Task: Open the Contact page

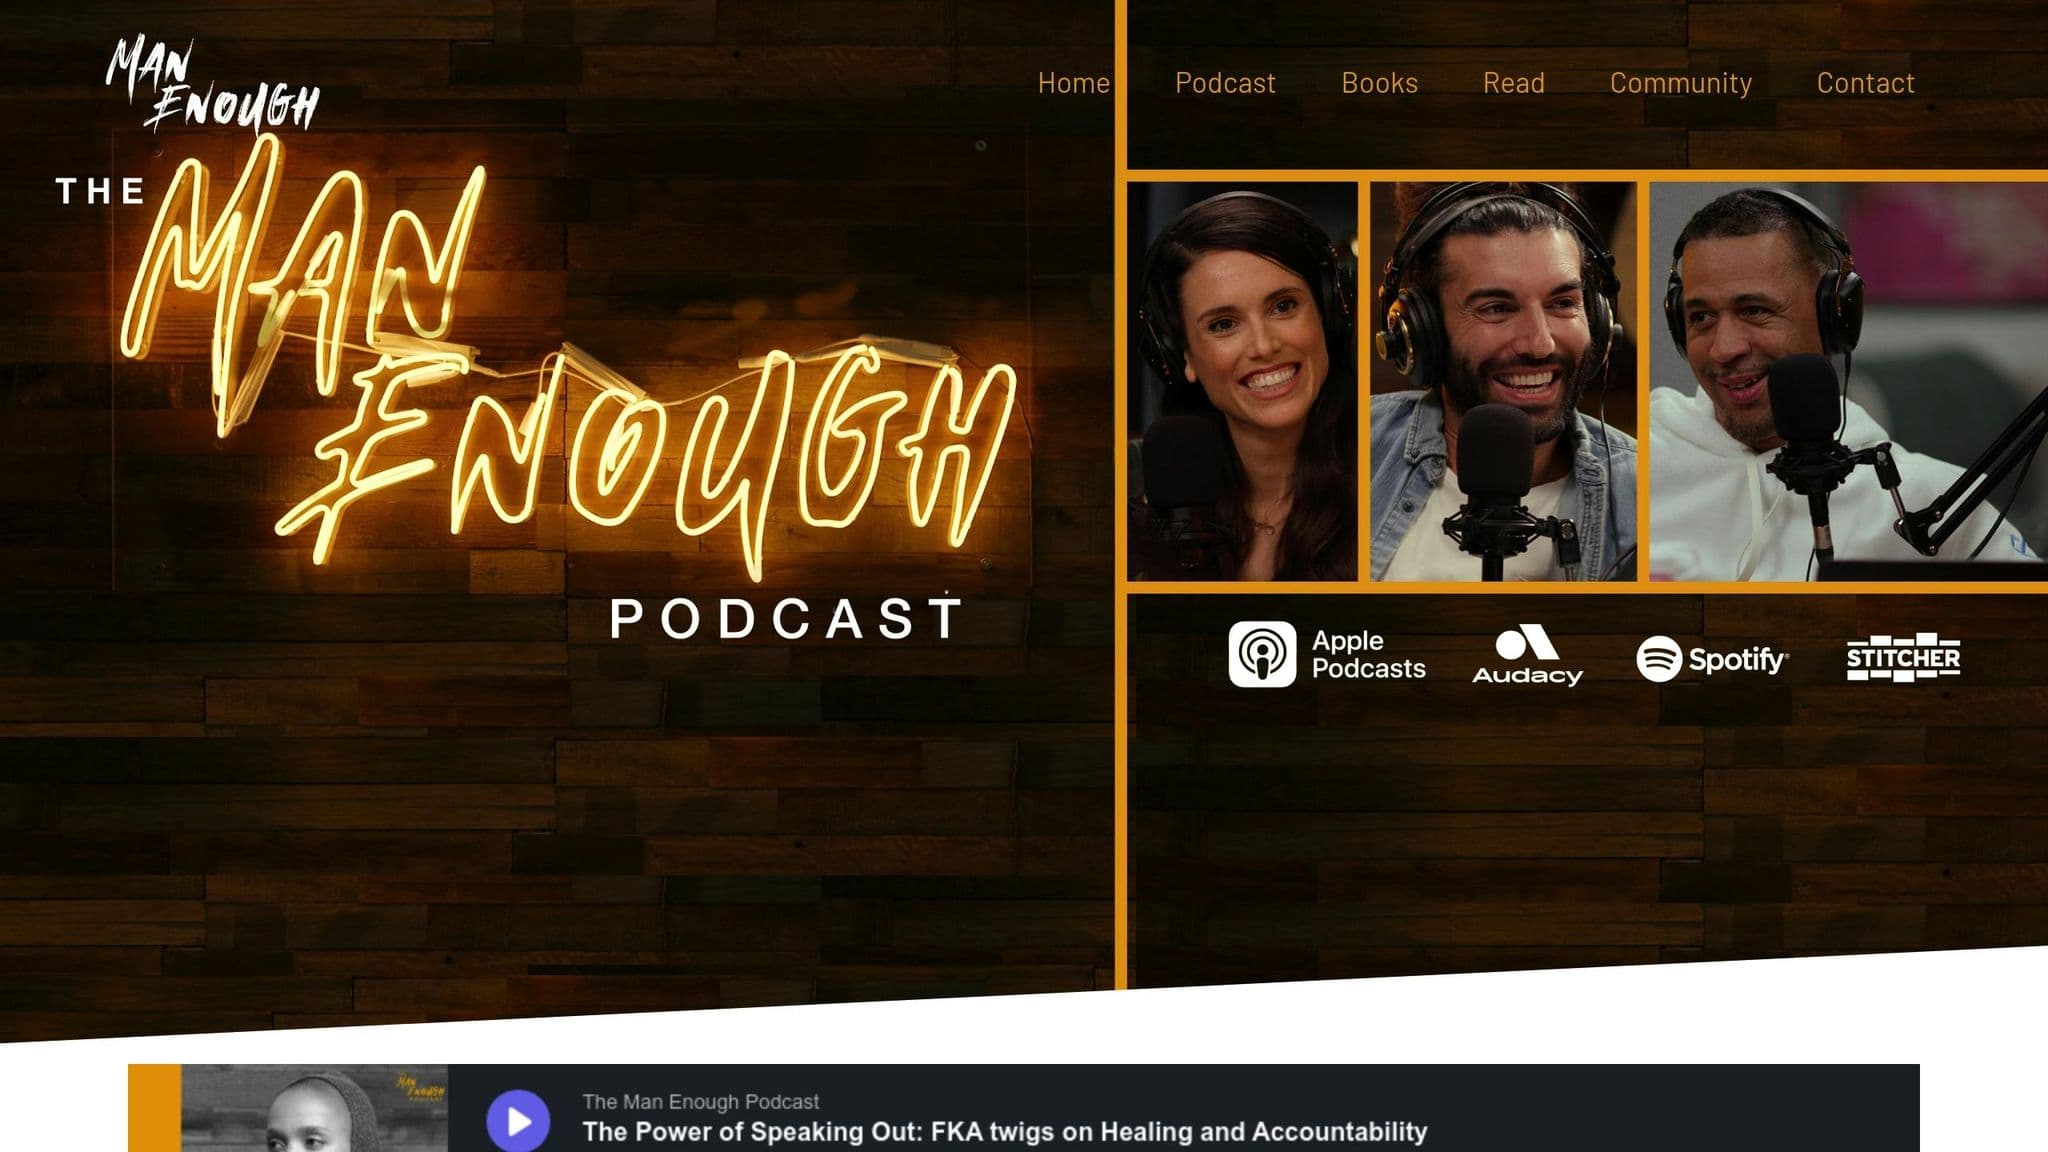Action: pyautogui.click(x=1864, y=83)
